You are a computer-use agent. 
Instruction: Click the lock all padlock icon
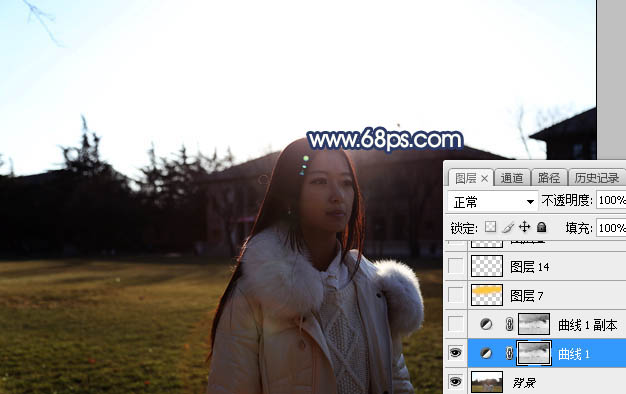coord(541,227)
